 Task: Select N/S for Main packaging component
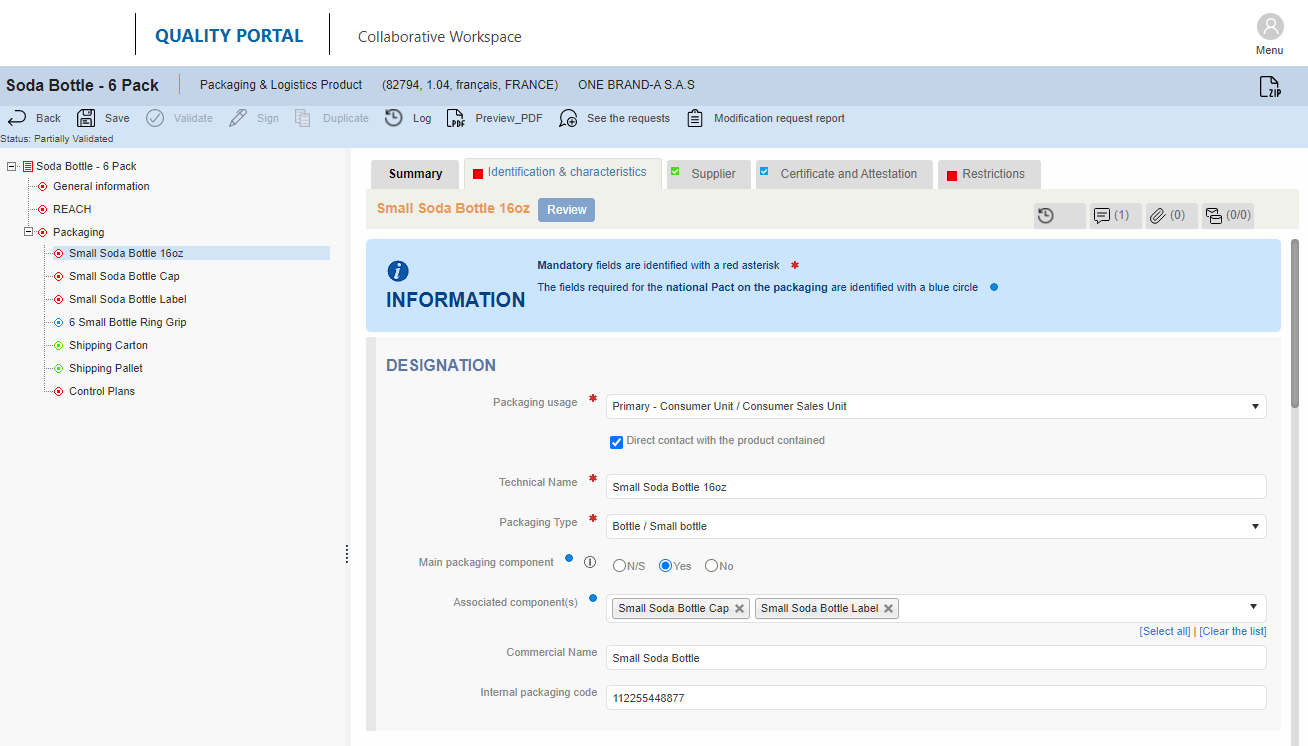[x=619, y=565]
